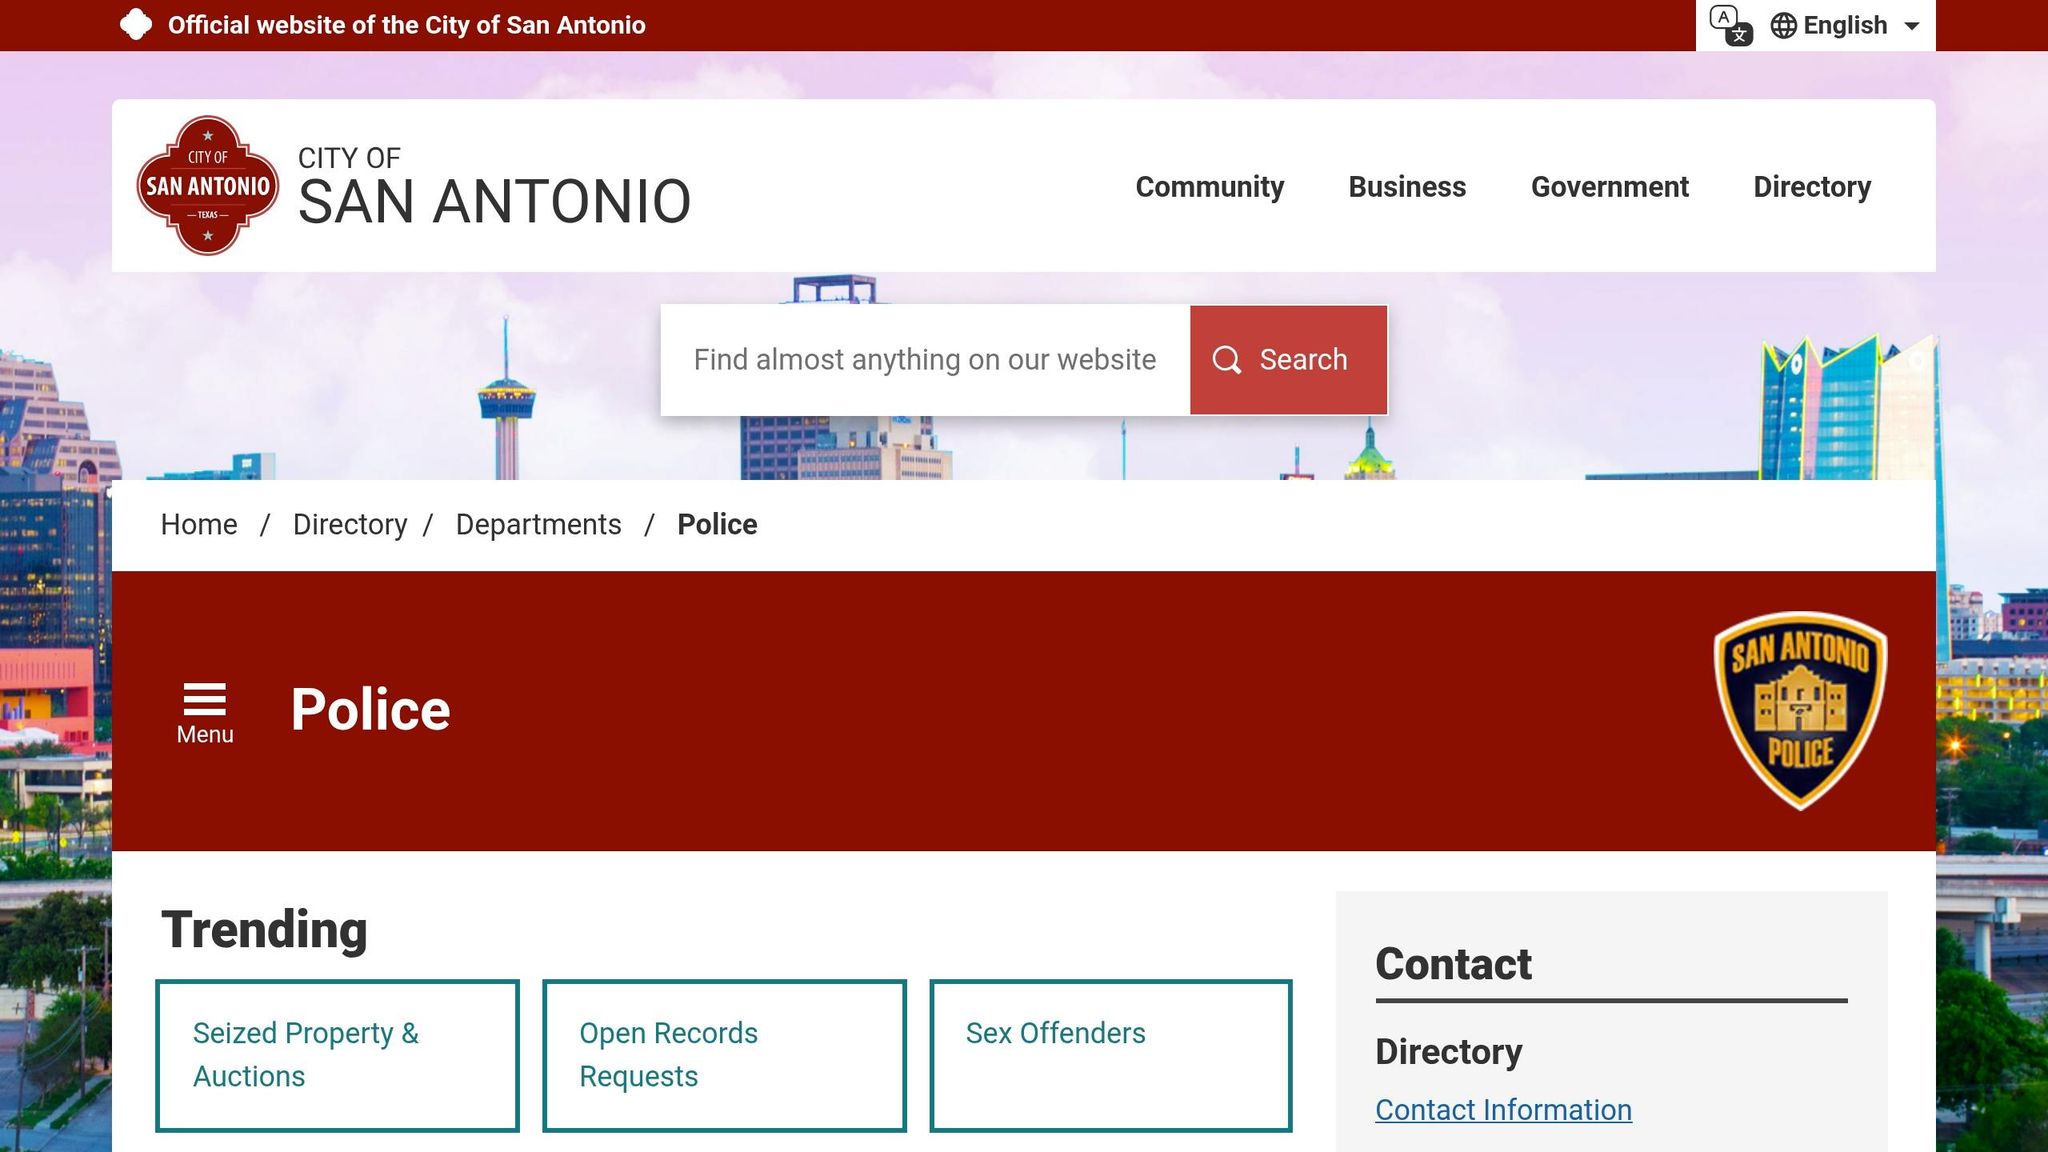Viewport: 2048px width, 1152px height.
Task: Click the 'Official website of the City' text
Action: tap(407, 25)
